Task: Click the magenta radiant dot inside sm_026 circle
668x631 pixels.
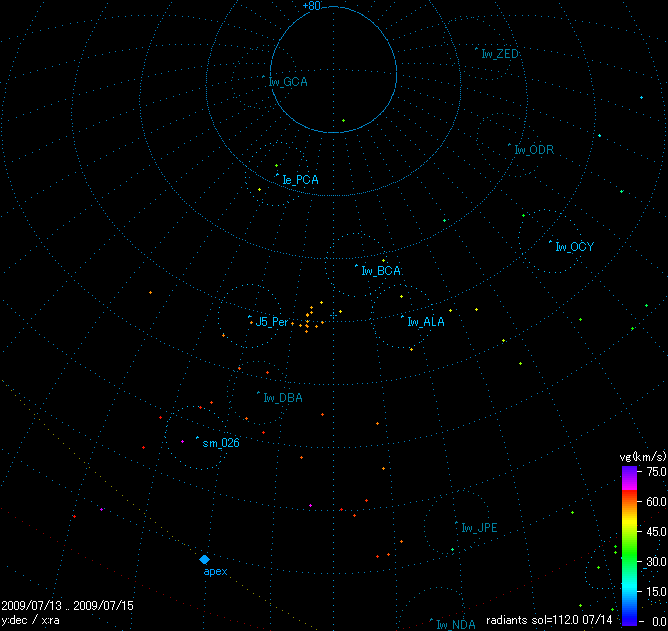Action: [183, 441]
